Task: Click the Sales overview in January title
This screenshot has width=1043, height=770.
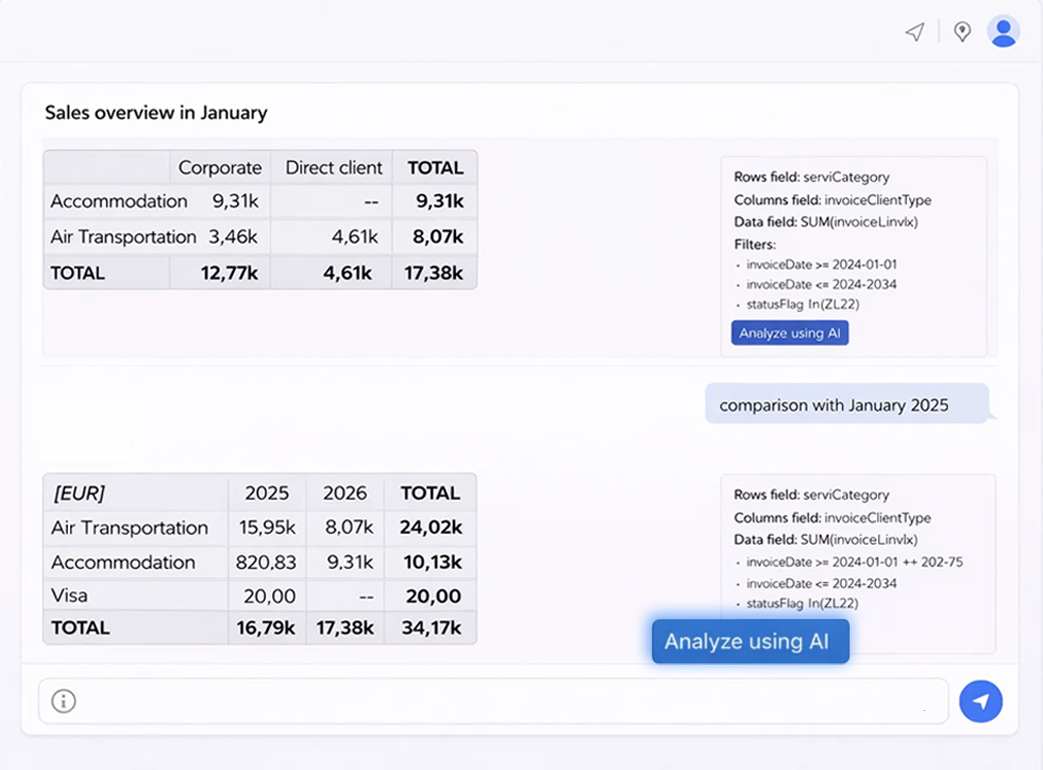Action: (x=156, y=113)
